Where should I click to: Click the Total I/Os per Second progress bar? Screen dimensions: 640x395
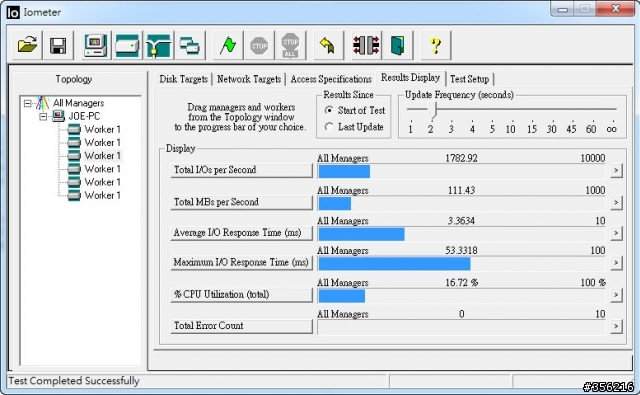462,172
